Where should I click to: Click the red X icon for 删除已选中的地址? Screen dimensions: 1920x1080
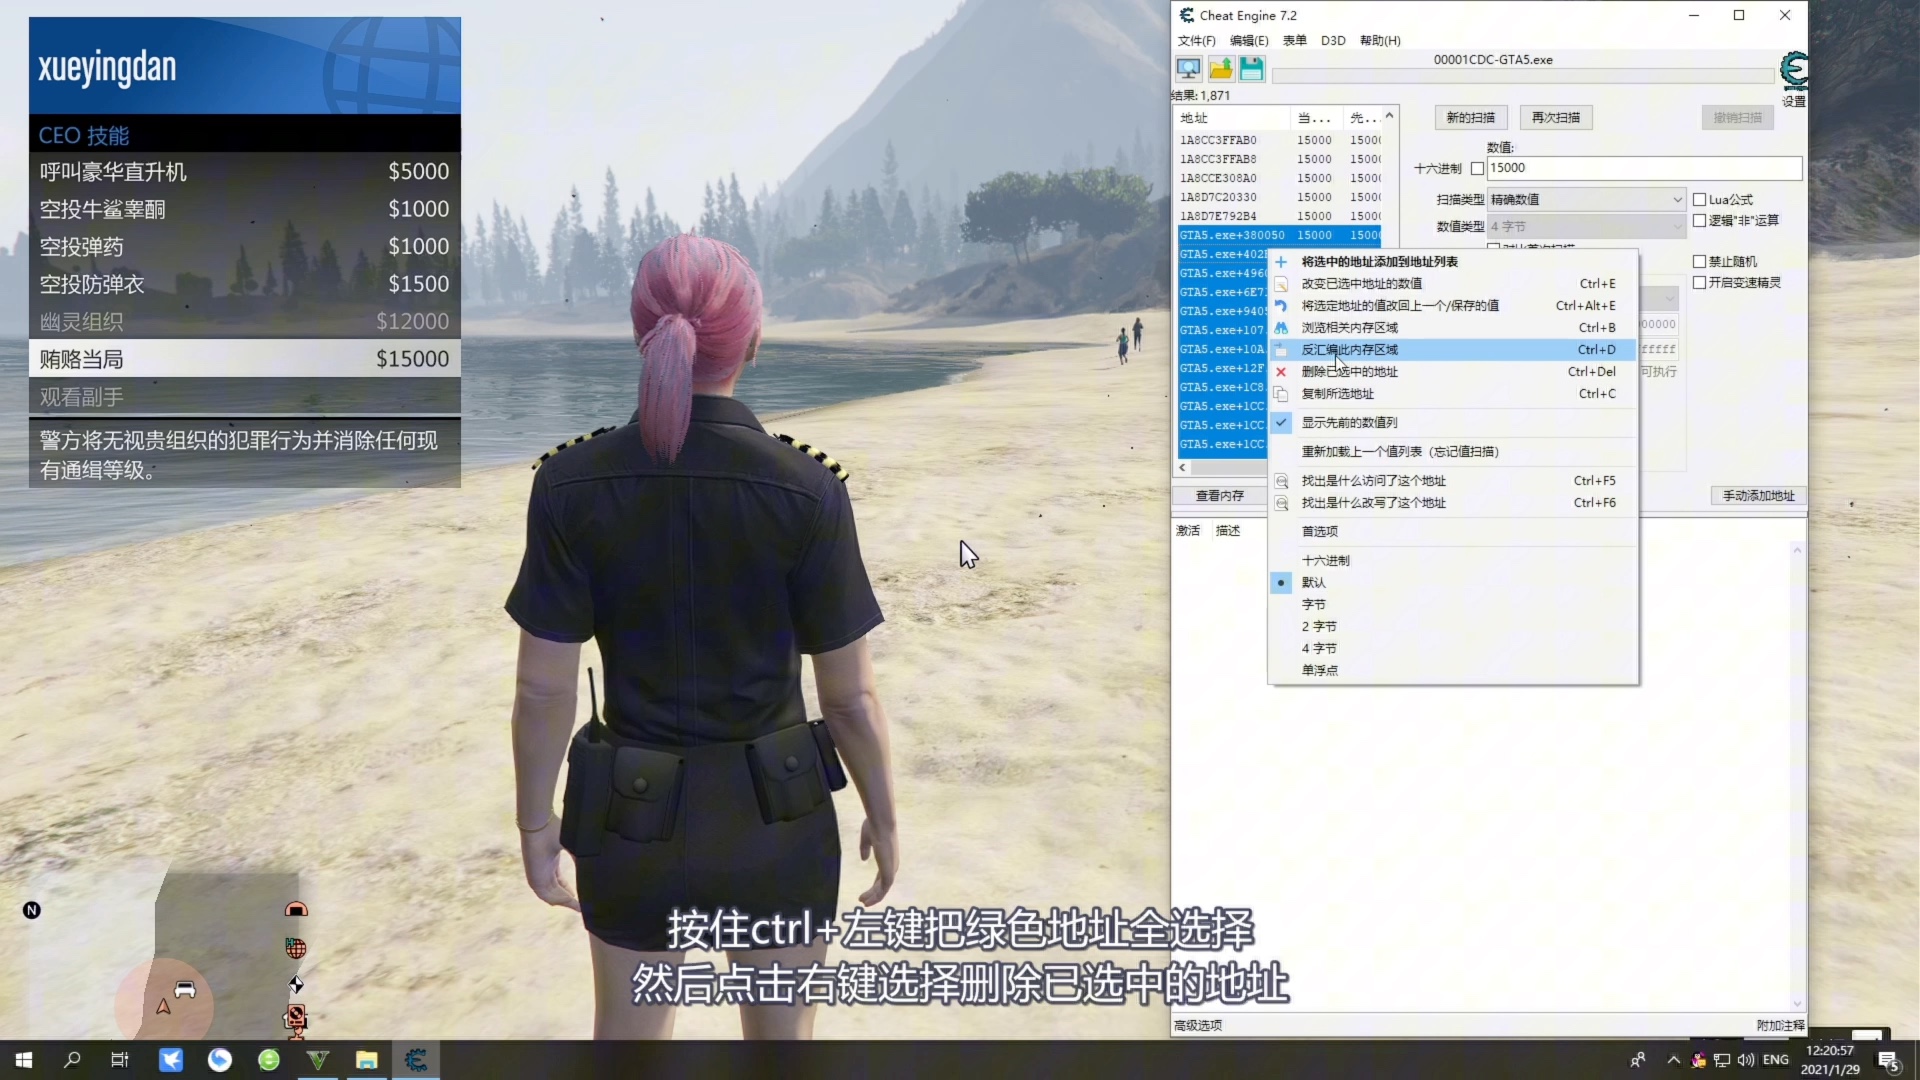coord(1281,372)
